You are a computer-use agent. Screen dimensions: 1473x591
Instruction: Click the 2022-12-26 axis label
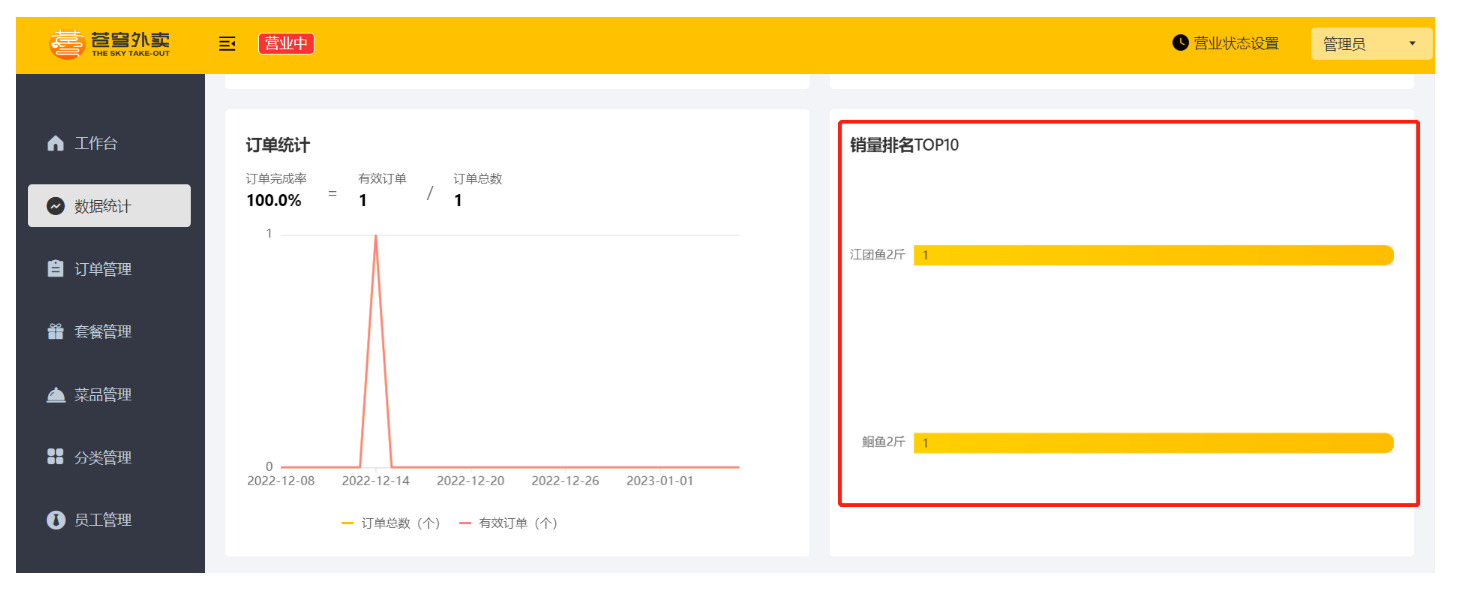pyautogui.click(x=565, y=481)
